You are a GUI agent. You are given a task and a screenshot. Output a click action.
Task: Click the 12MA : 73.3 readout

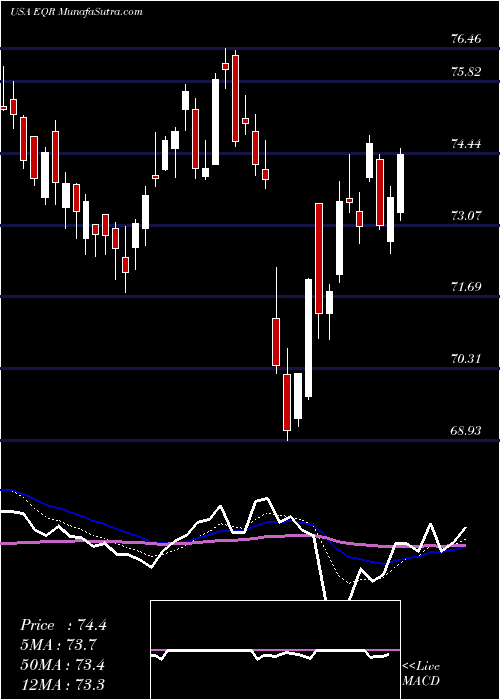63,684
